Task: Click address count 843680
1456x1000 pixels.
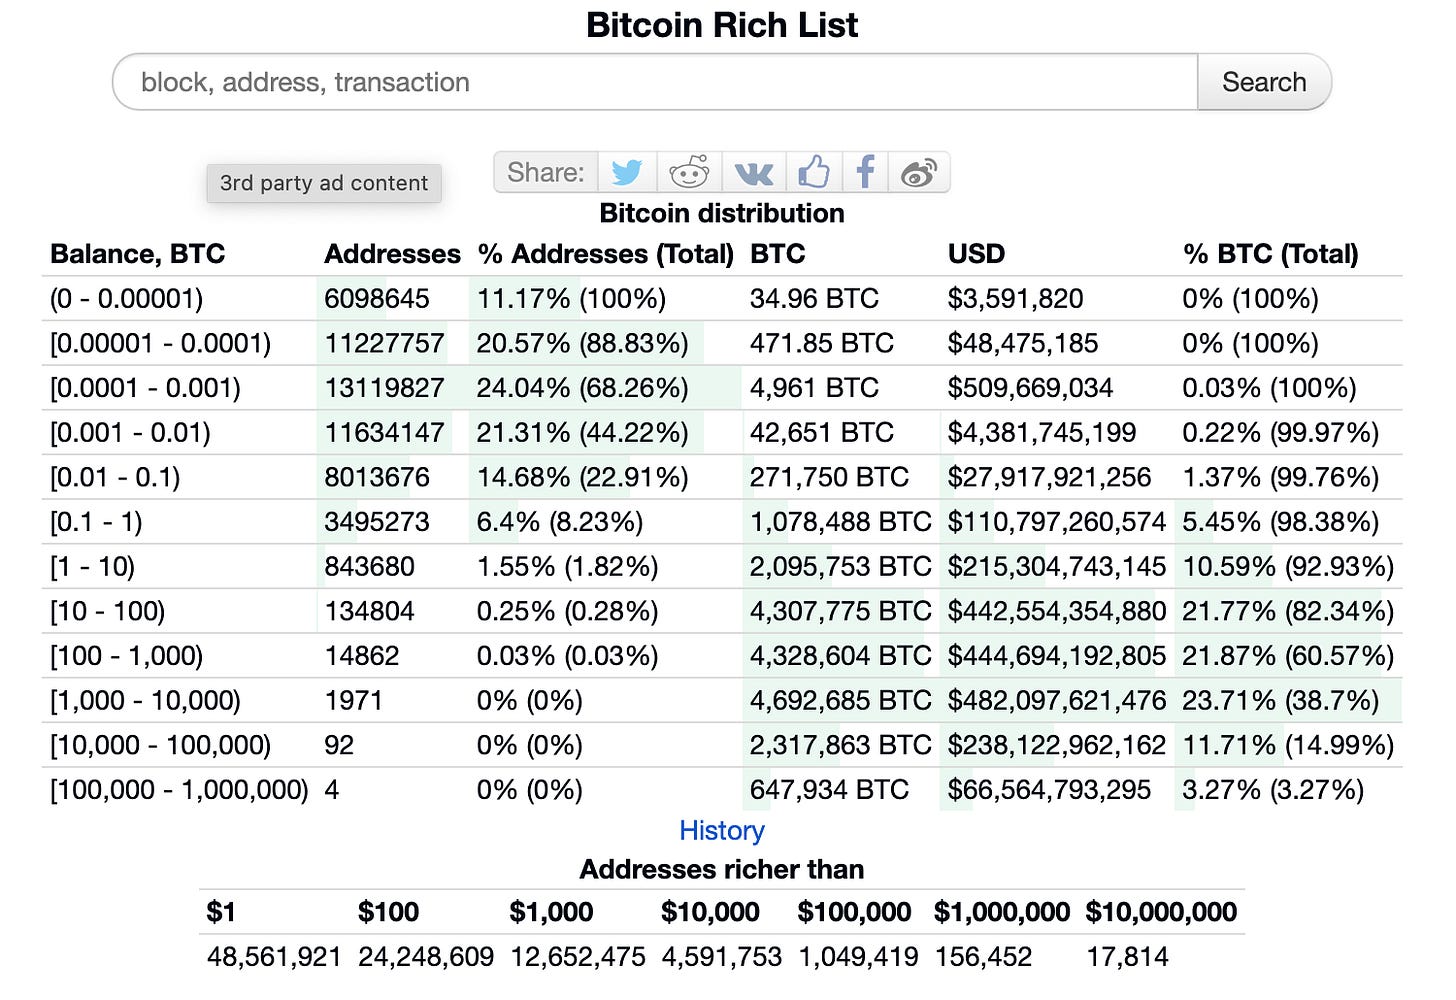Action: click(369, 567)
